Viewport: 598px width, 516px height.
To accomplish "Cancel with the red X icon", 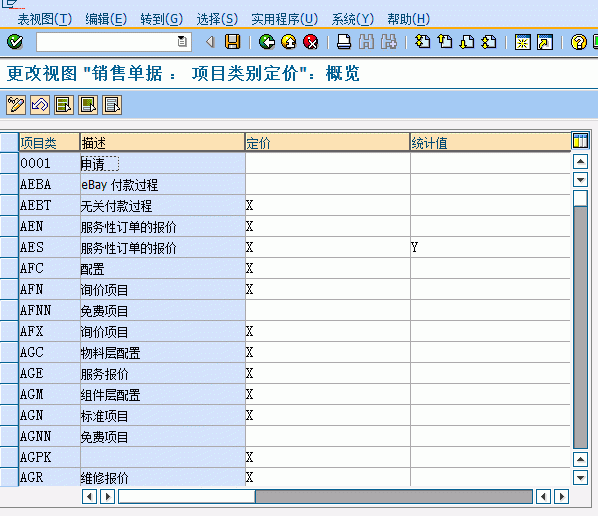I will 311,42.
